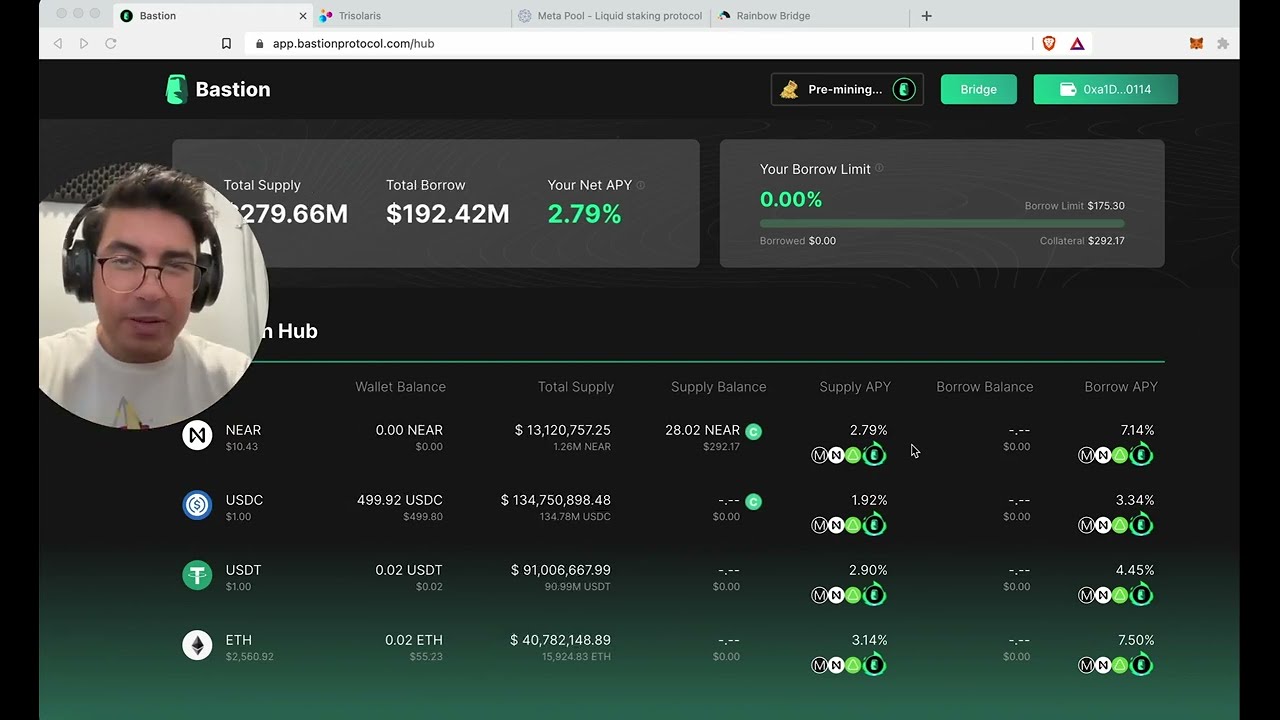Click the 2.79% Your Net APY value
This screenshot has height=720, width=1280.
(584, 214)
